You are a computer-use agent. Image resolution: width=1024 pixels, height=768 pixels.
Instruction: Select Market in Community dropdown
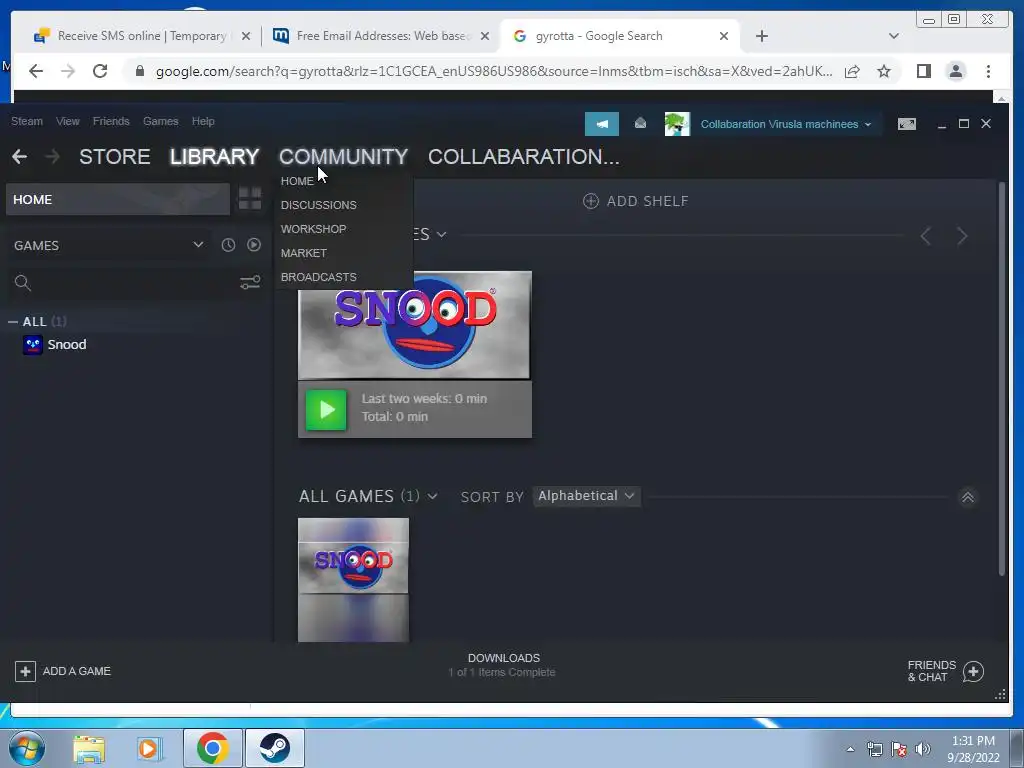click(304, 253)
